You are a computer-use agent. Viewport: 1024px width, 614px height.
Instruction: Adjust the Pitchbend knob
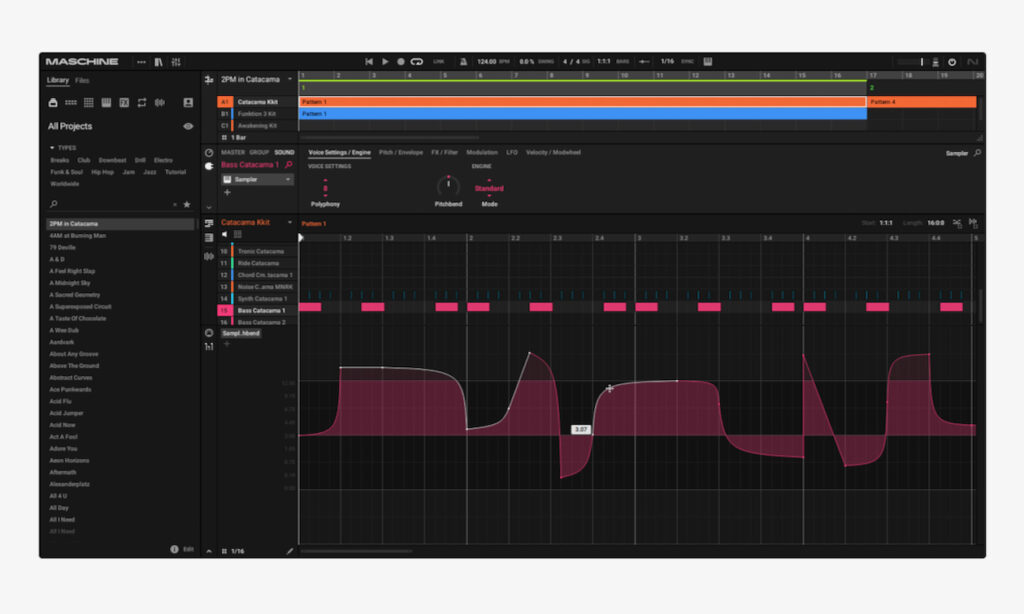tap(448, 186)
